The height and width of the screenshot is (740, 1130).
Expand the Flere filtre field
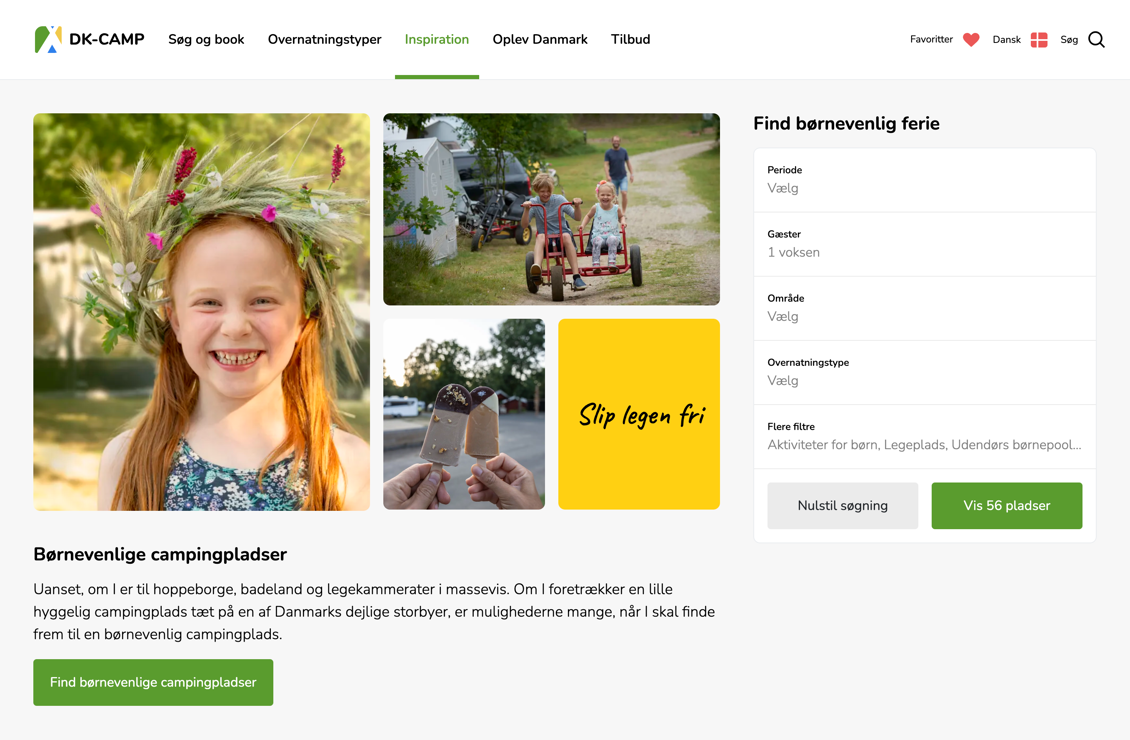(925, 437)
